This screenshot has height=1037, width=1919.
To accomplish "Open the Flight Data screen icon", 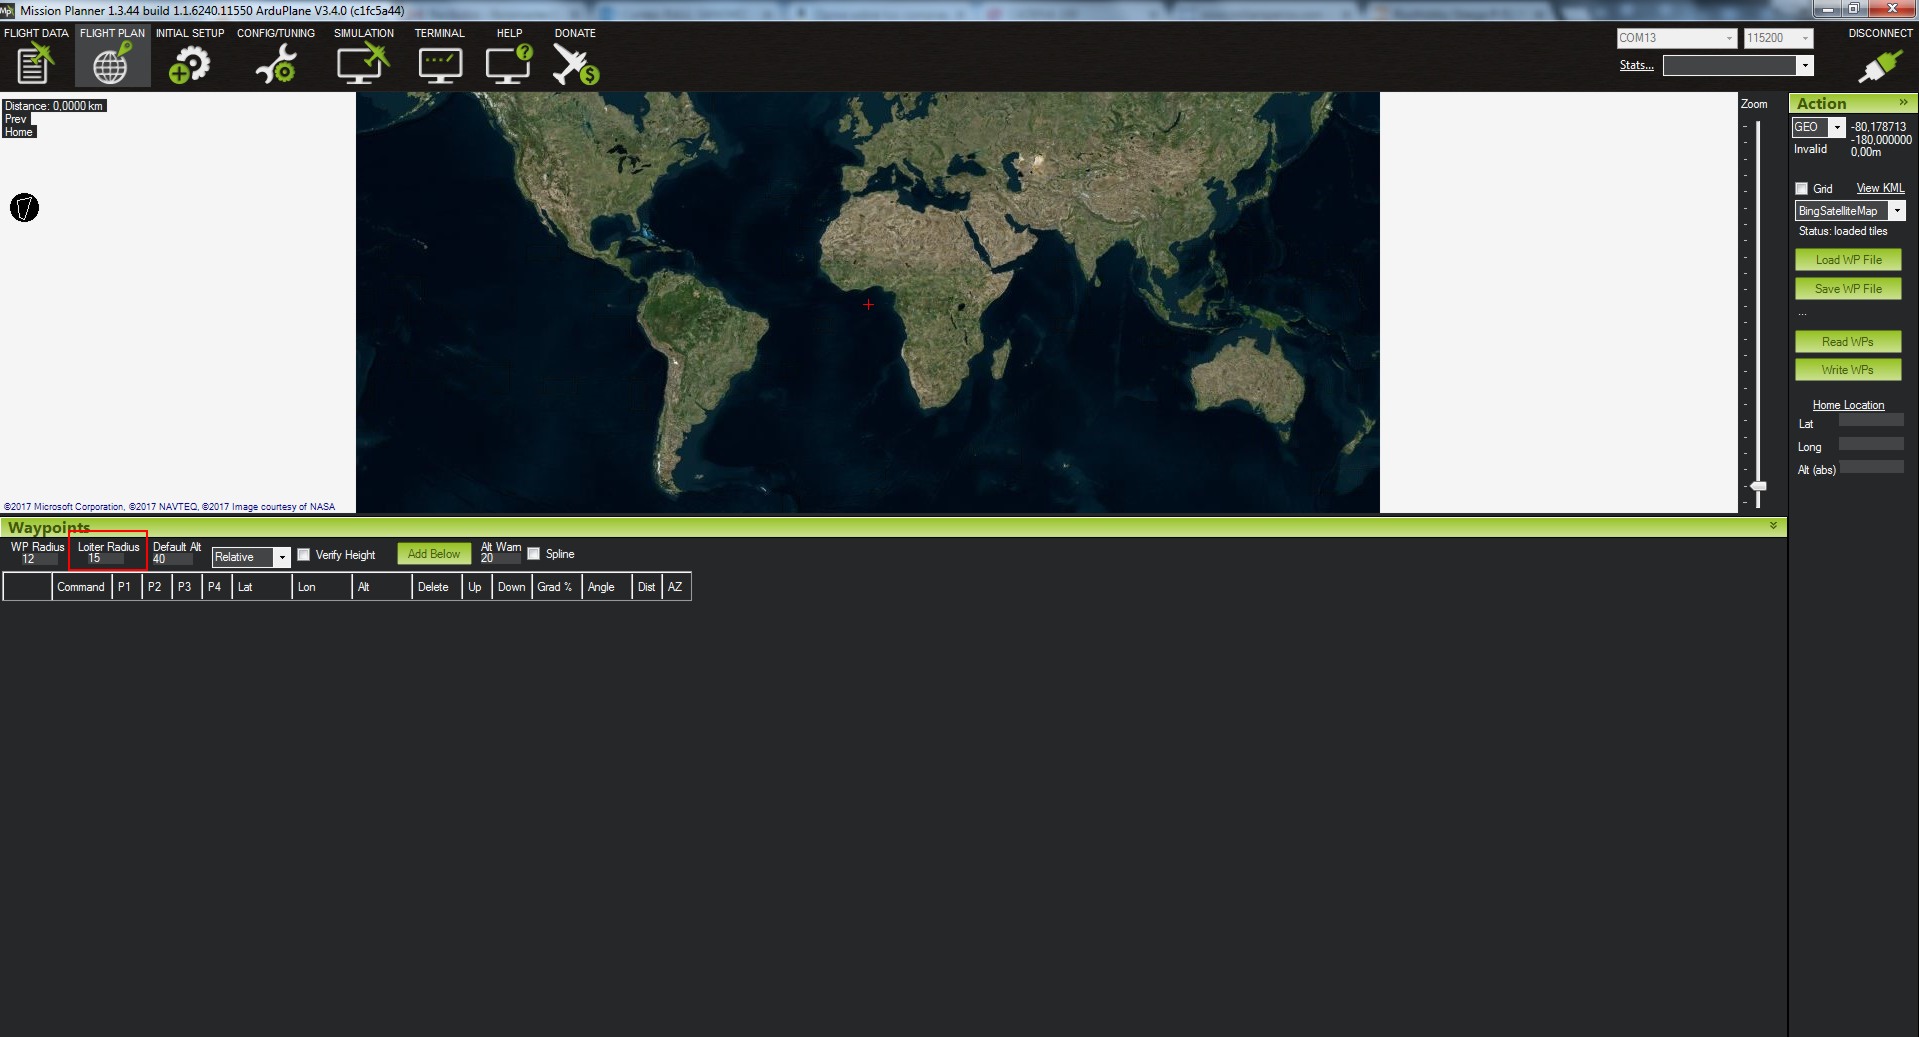I will click(34, 64).
